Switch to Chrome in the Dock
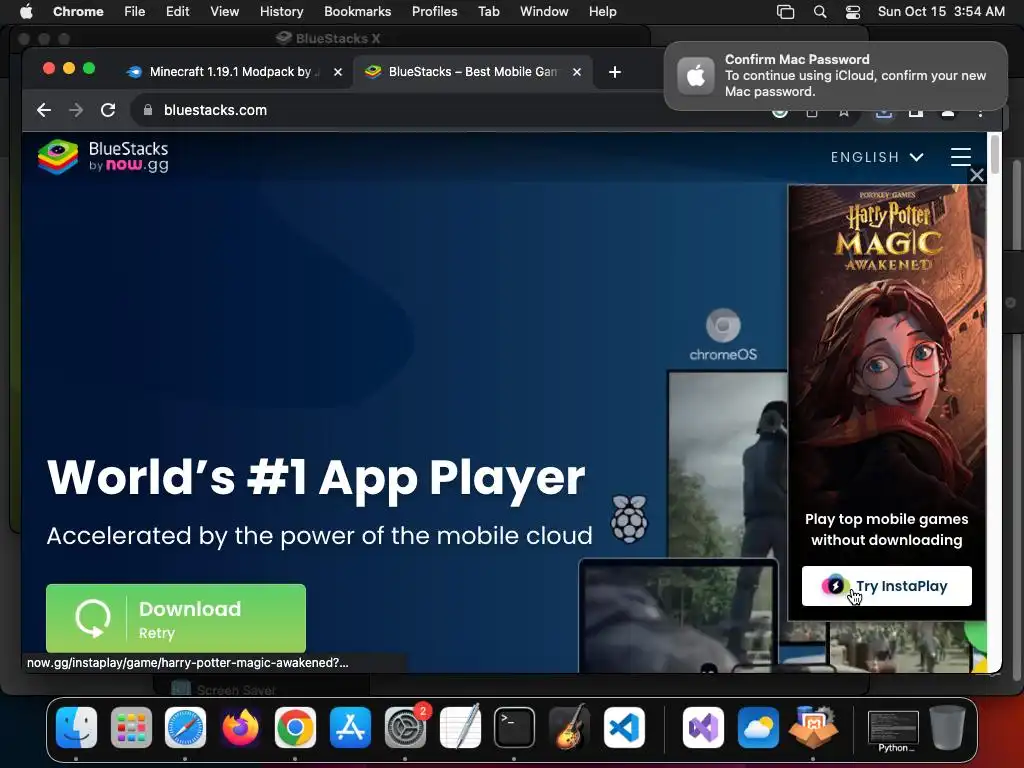1024x768 pixels. (295, 727)
